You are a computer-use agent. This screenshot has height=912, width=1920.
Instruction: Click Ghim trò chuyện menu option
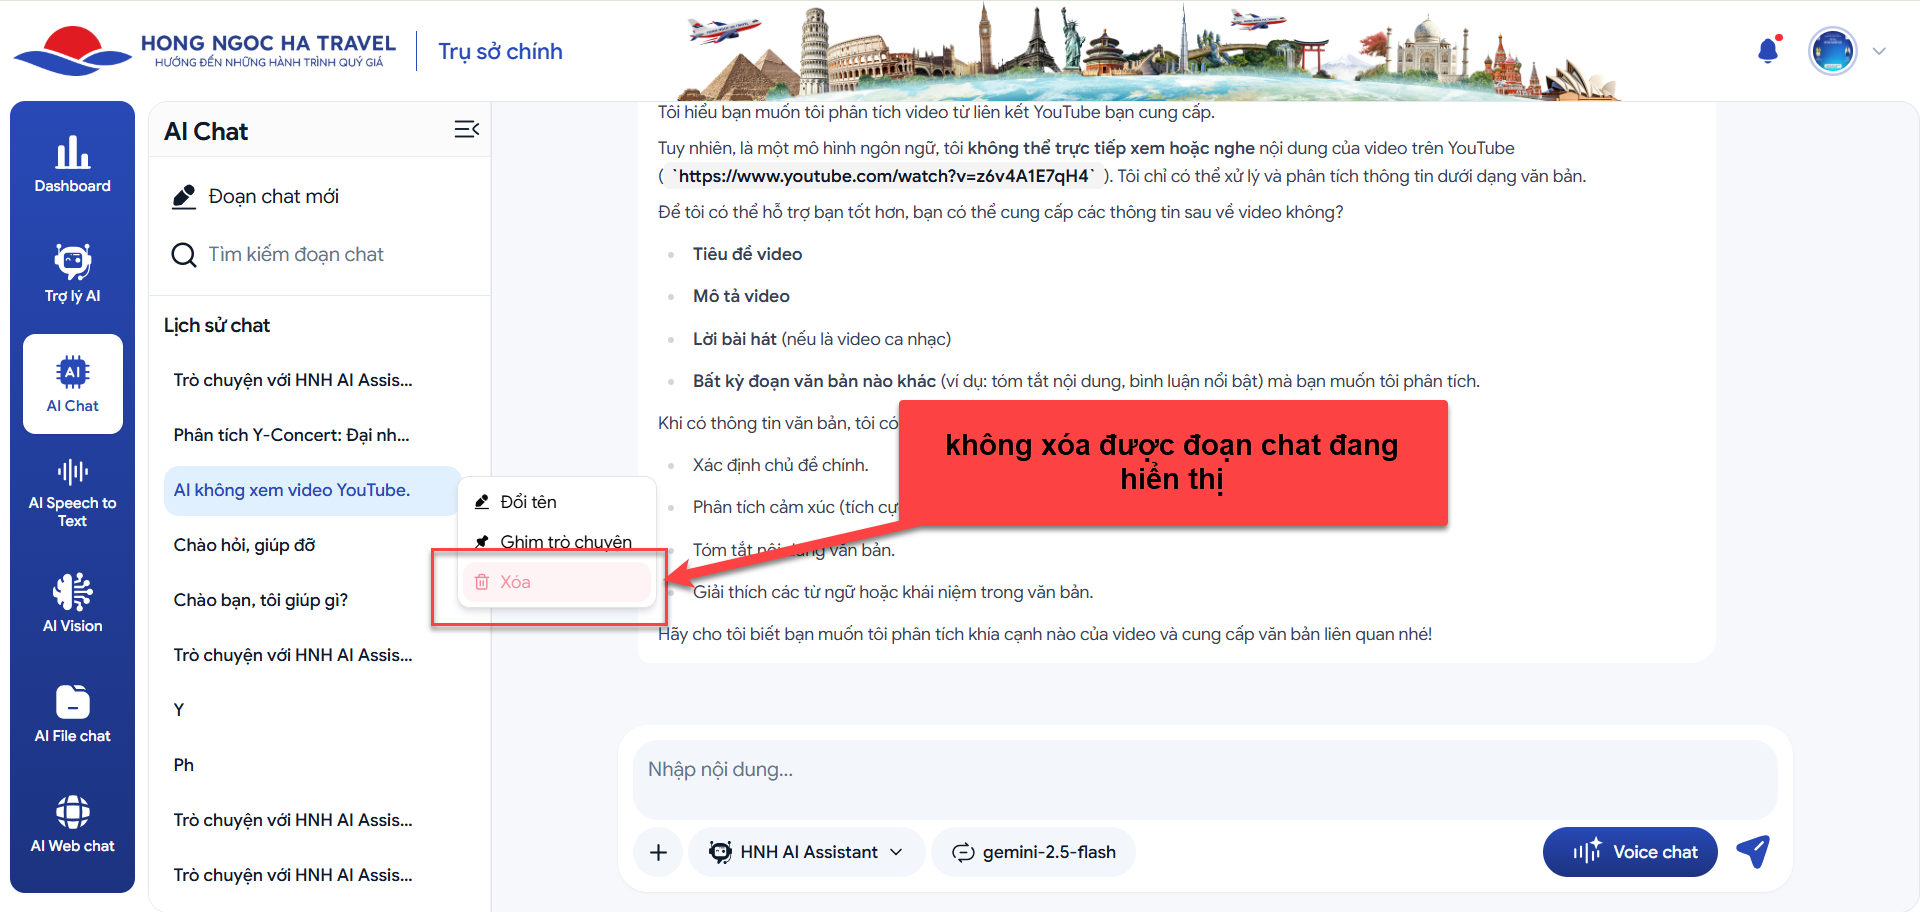pos(565,542)
